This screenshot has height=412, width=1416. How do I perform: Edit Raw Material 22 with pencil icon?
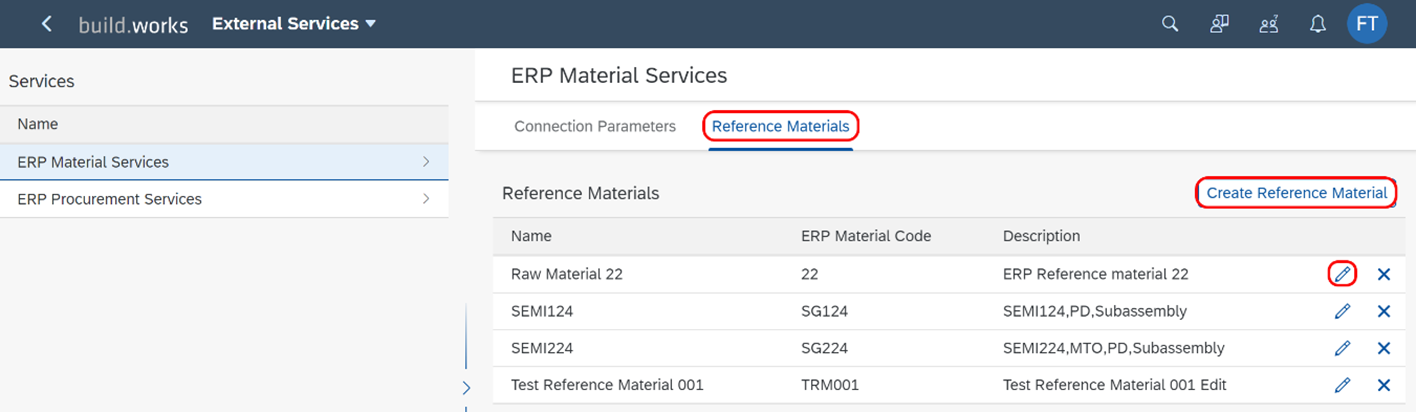click(x=1342, y=274)
